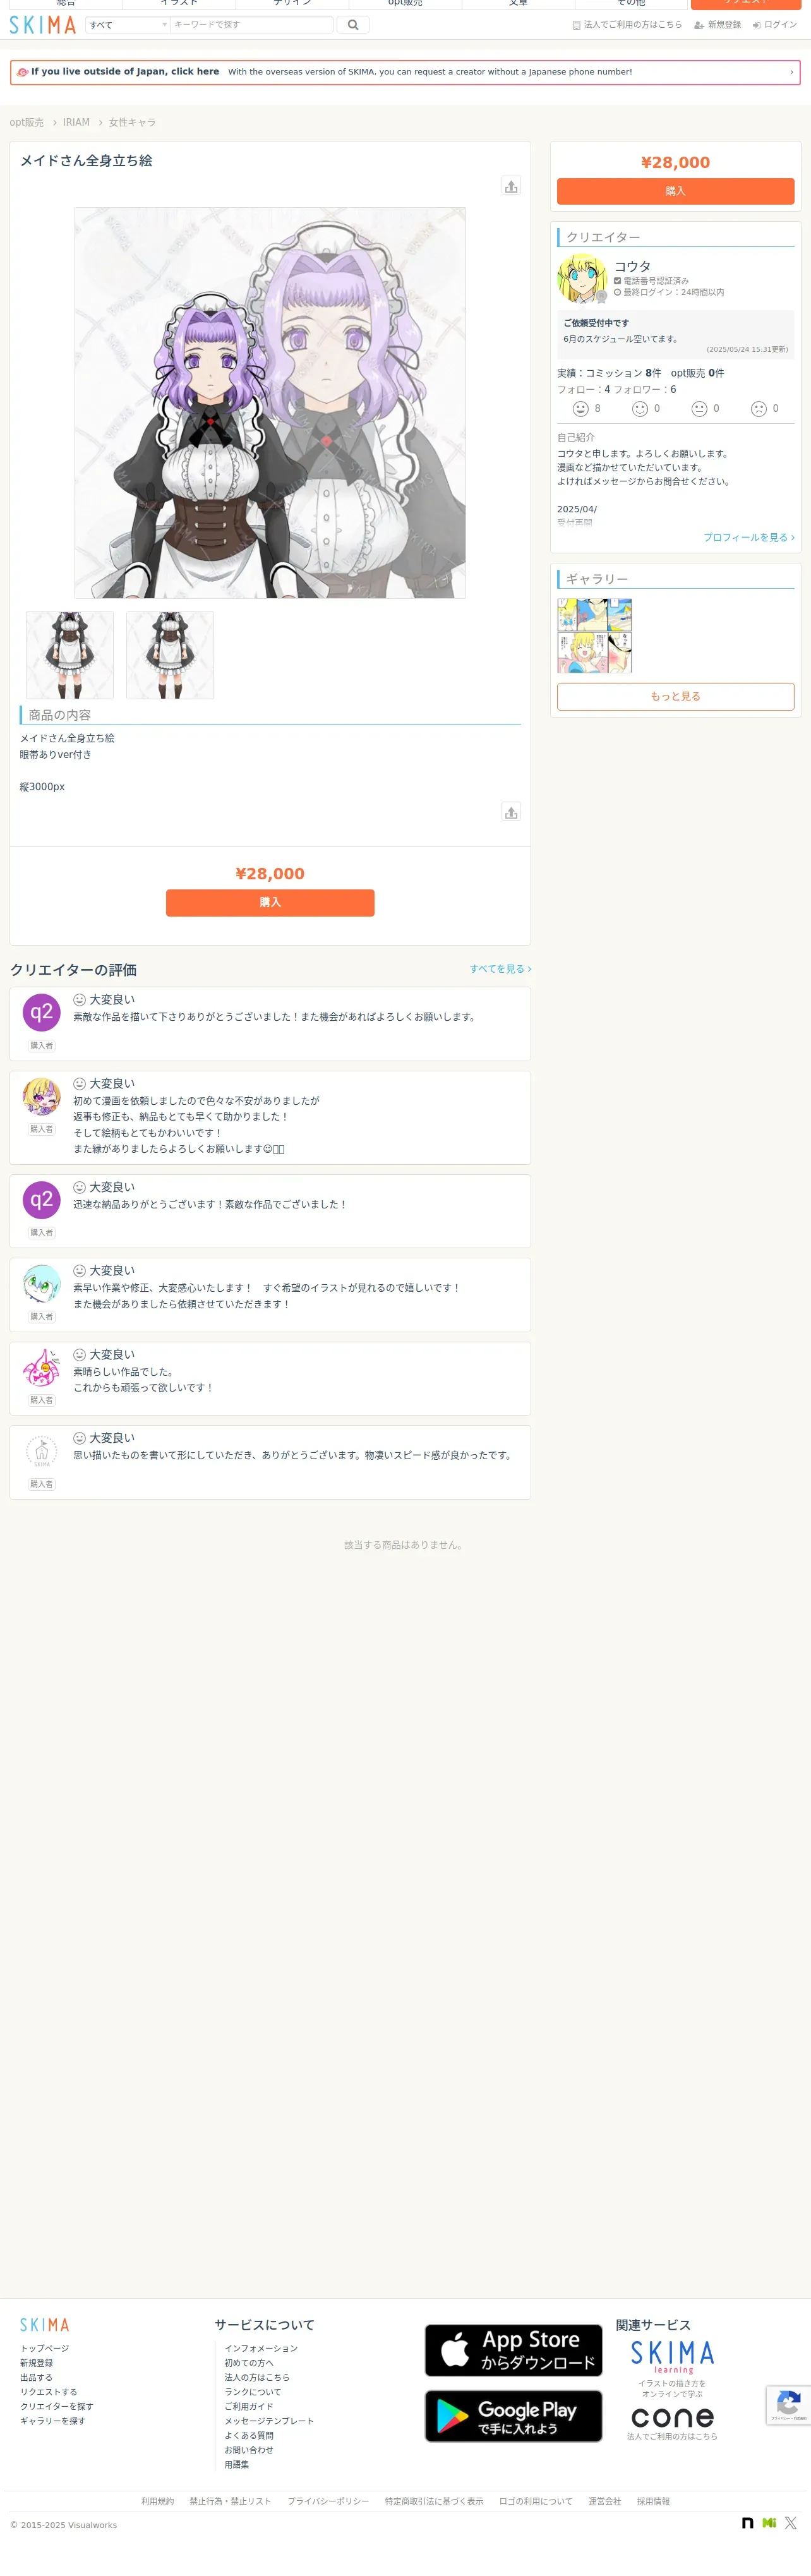Click 新規登録 in the top header
The image size is (811, 2576).
(x=718, y=25)
